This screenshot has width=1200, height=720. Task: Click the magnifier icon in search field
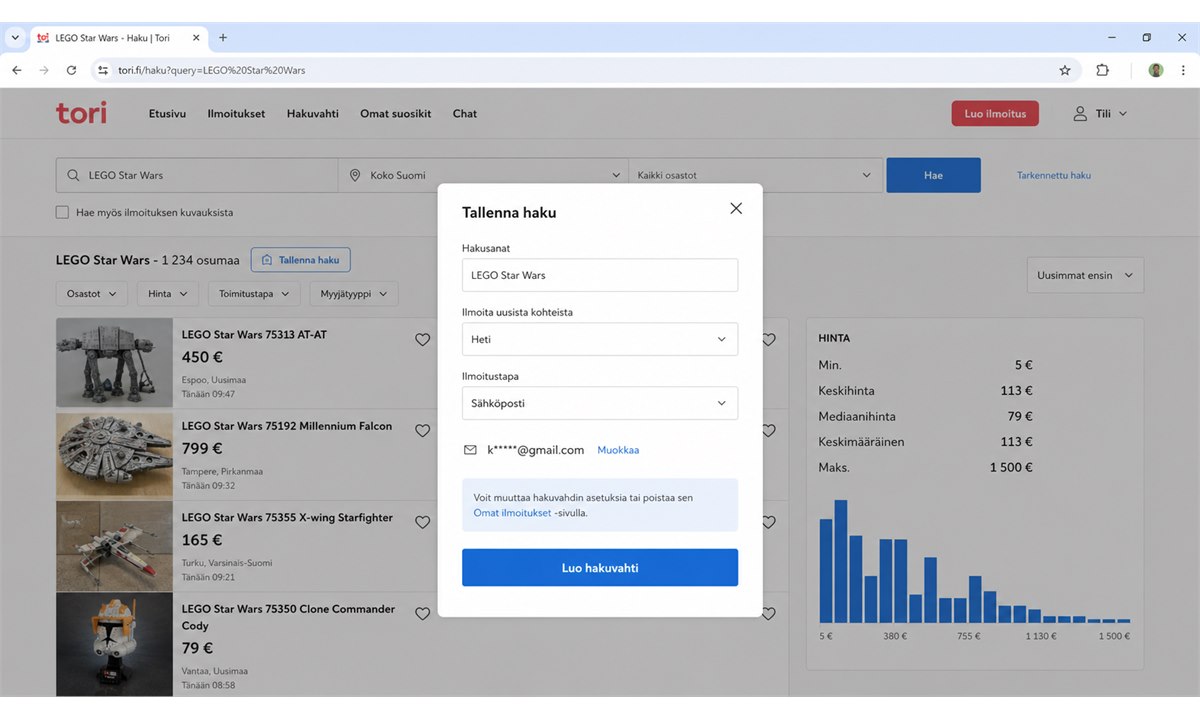pyautogui.click(x=73, y=175)
